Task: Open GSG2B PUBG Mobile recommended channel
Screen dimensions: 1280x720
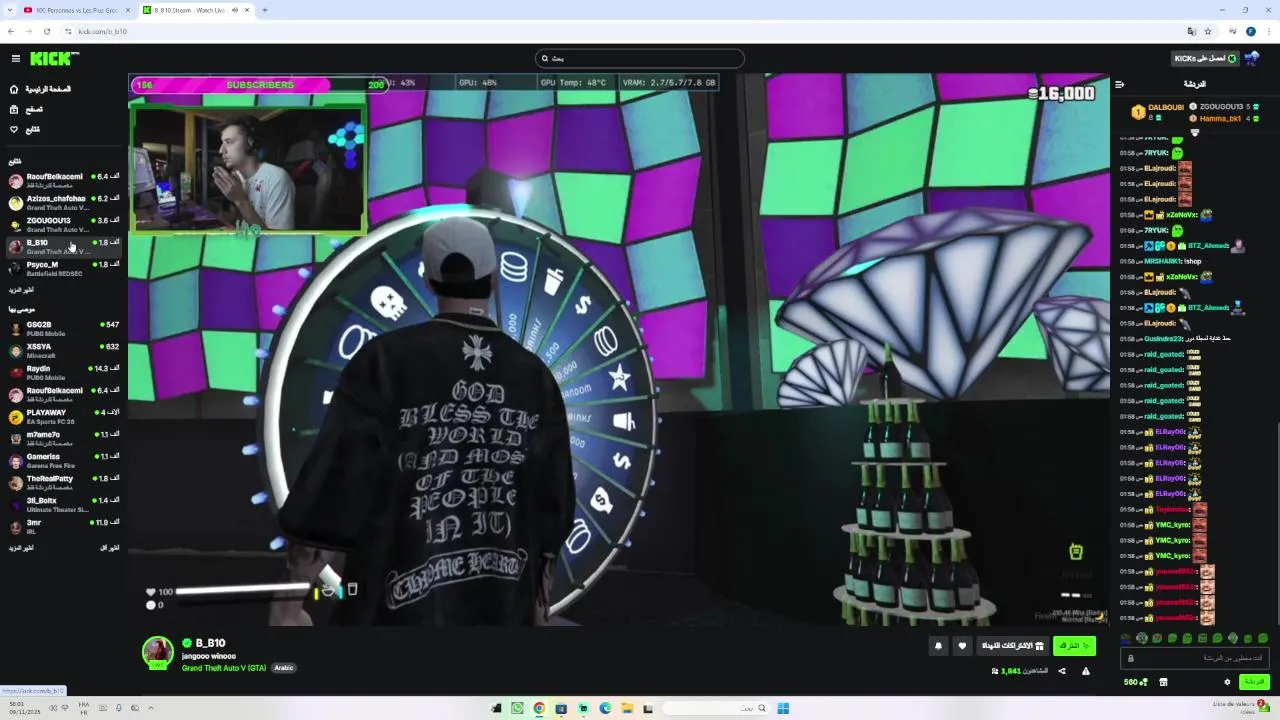Action: pyautogui.click(x=64, y=328)
